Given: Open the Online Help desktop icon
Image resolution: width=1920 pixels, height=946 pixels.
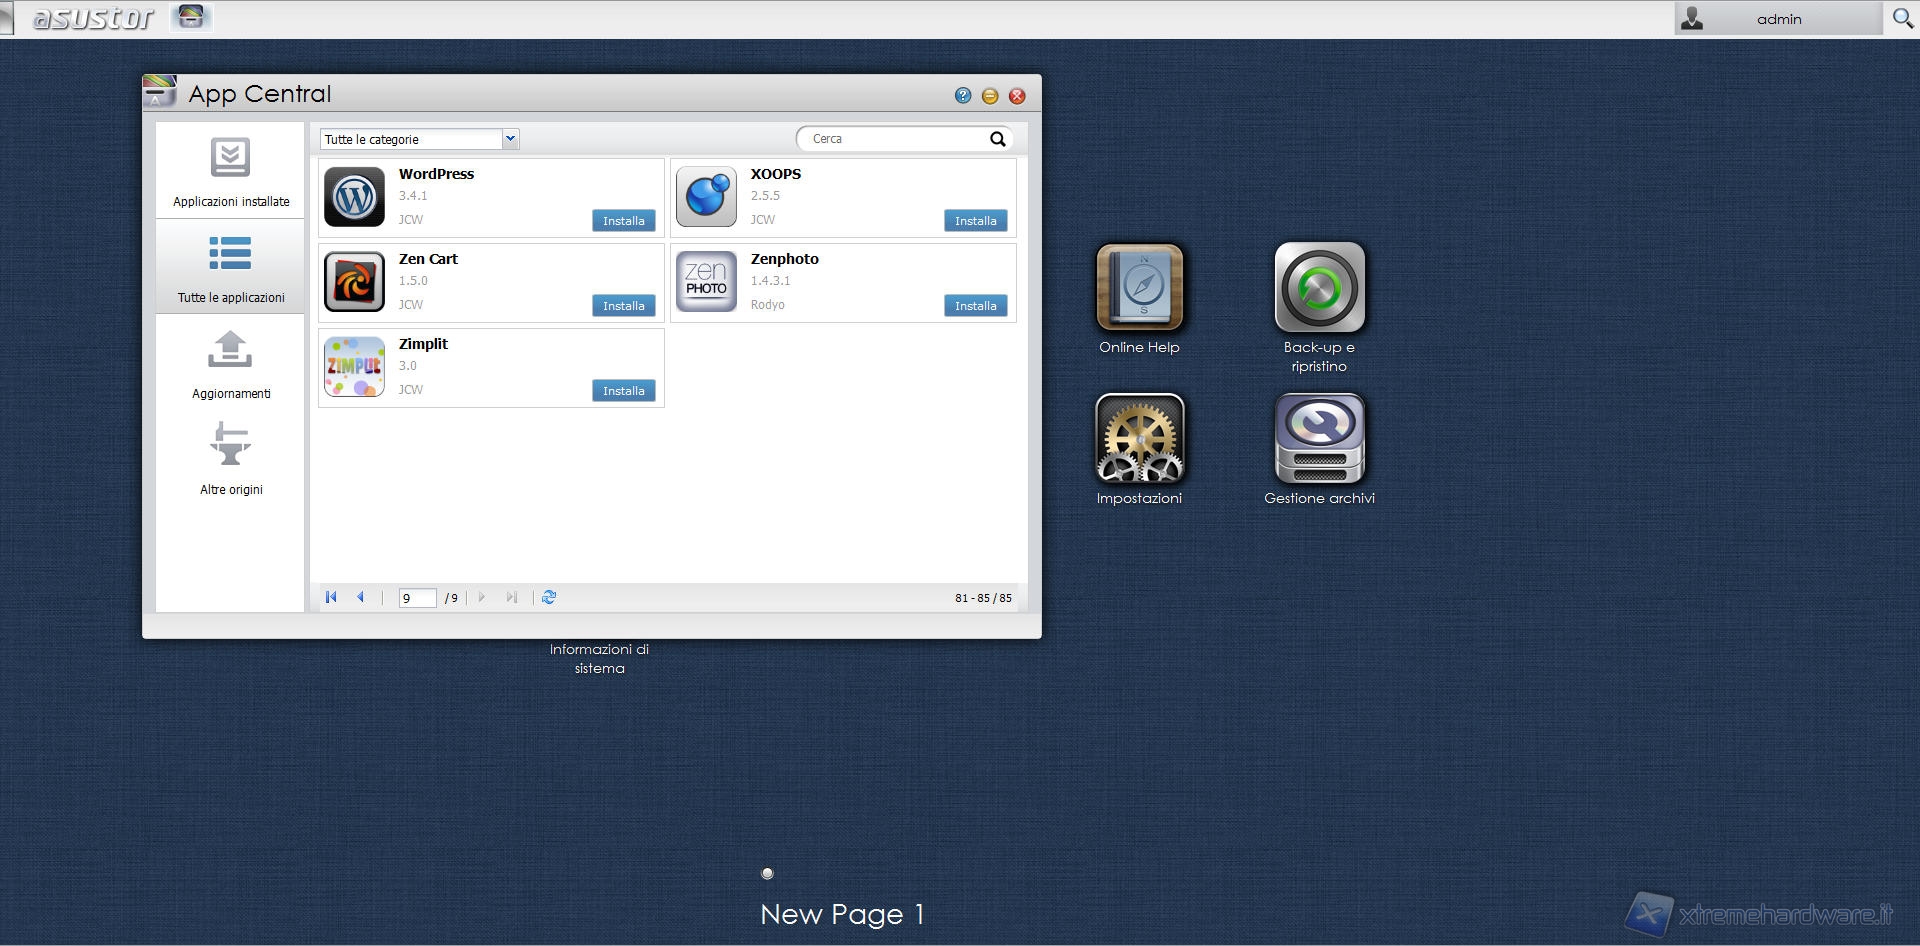Looking at the screenshot, I should [x=1139, y=288].
